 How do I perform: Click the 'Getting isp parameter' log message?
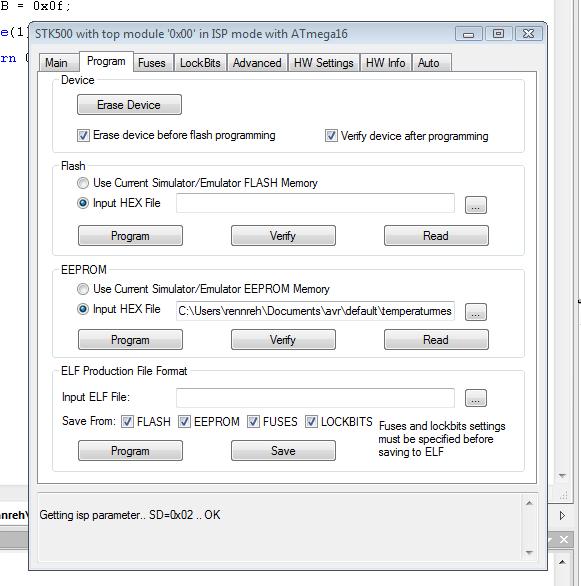point(130,515)
